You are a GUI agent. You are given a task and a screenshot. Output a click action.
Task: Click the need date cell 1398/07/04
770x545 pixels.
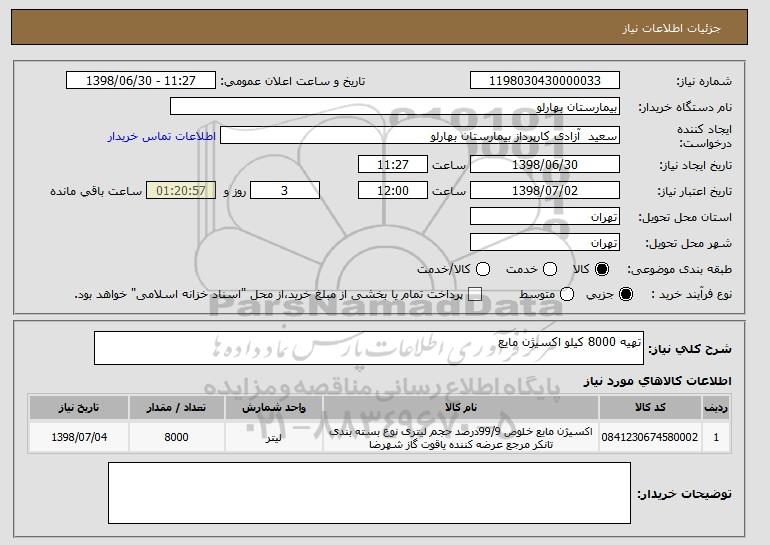[x=79, y=437]
